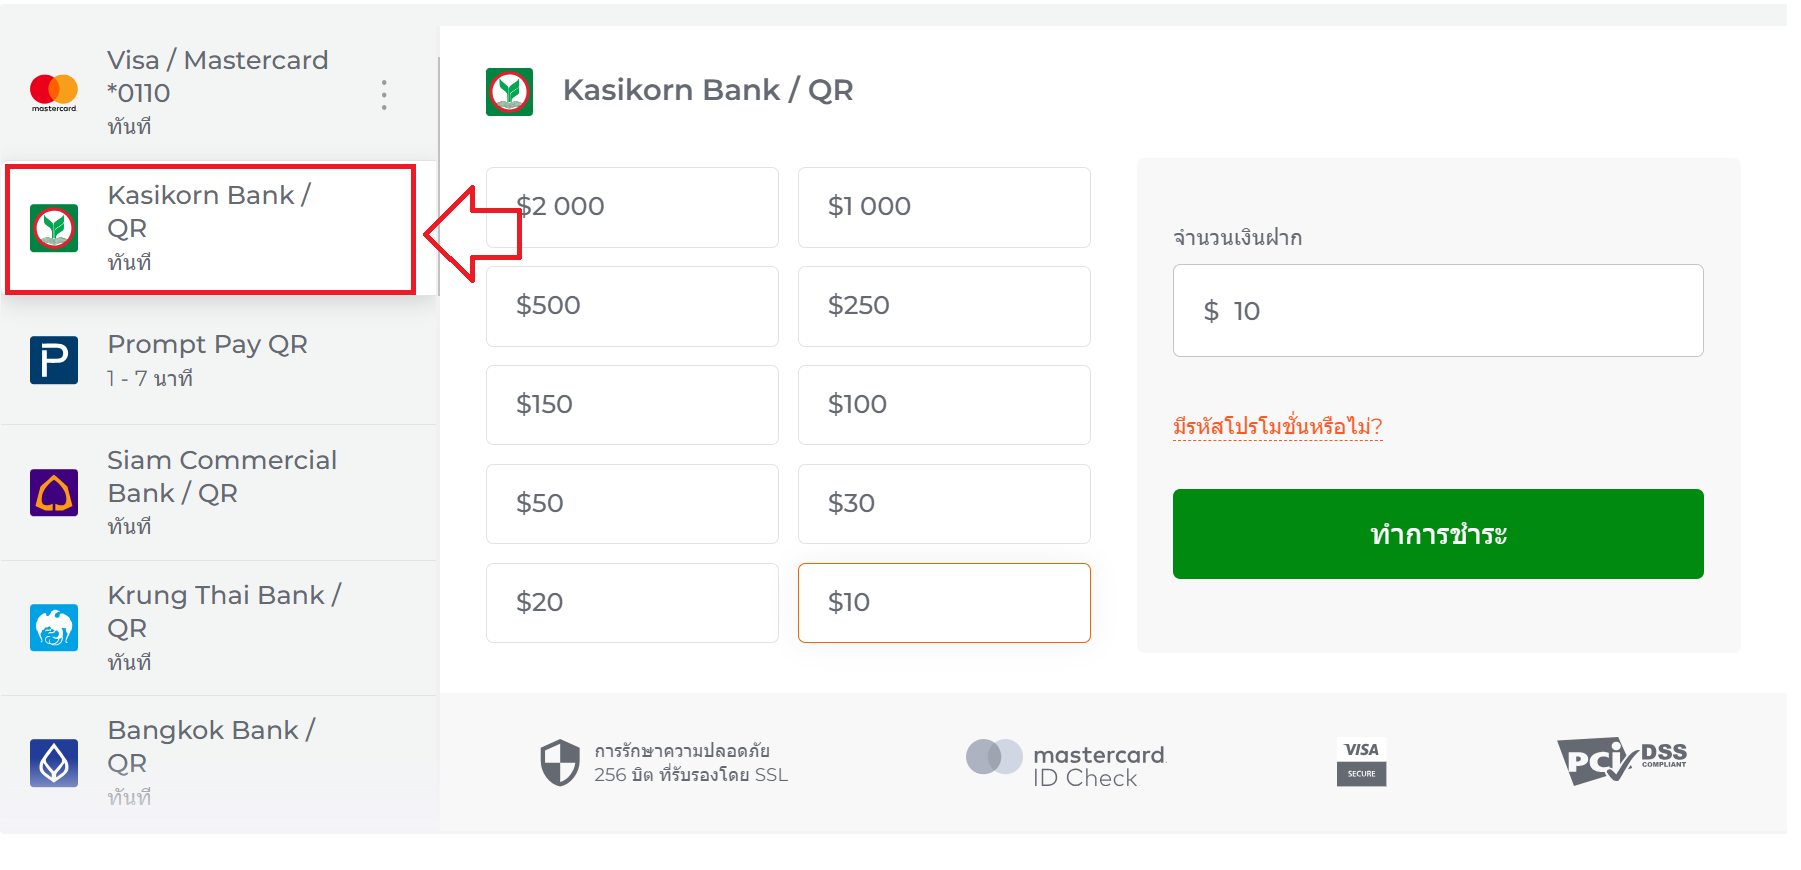
Task: Switch to Krung Thai Bank / QR method
Action: tap(220, 628)
